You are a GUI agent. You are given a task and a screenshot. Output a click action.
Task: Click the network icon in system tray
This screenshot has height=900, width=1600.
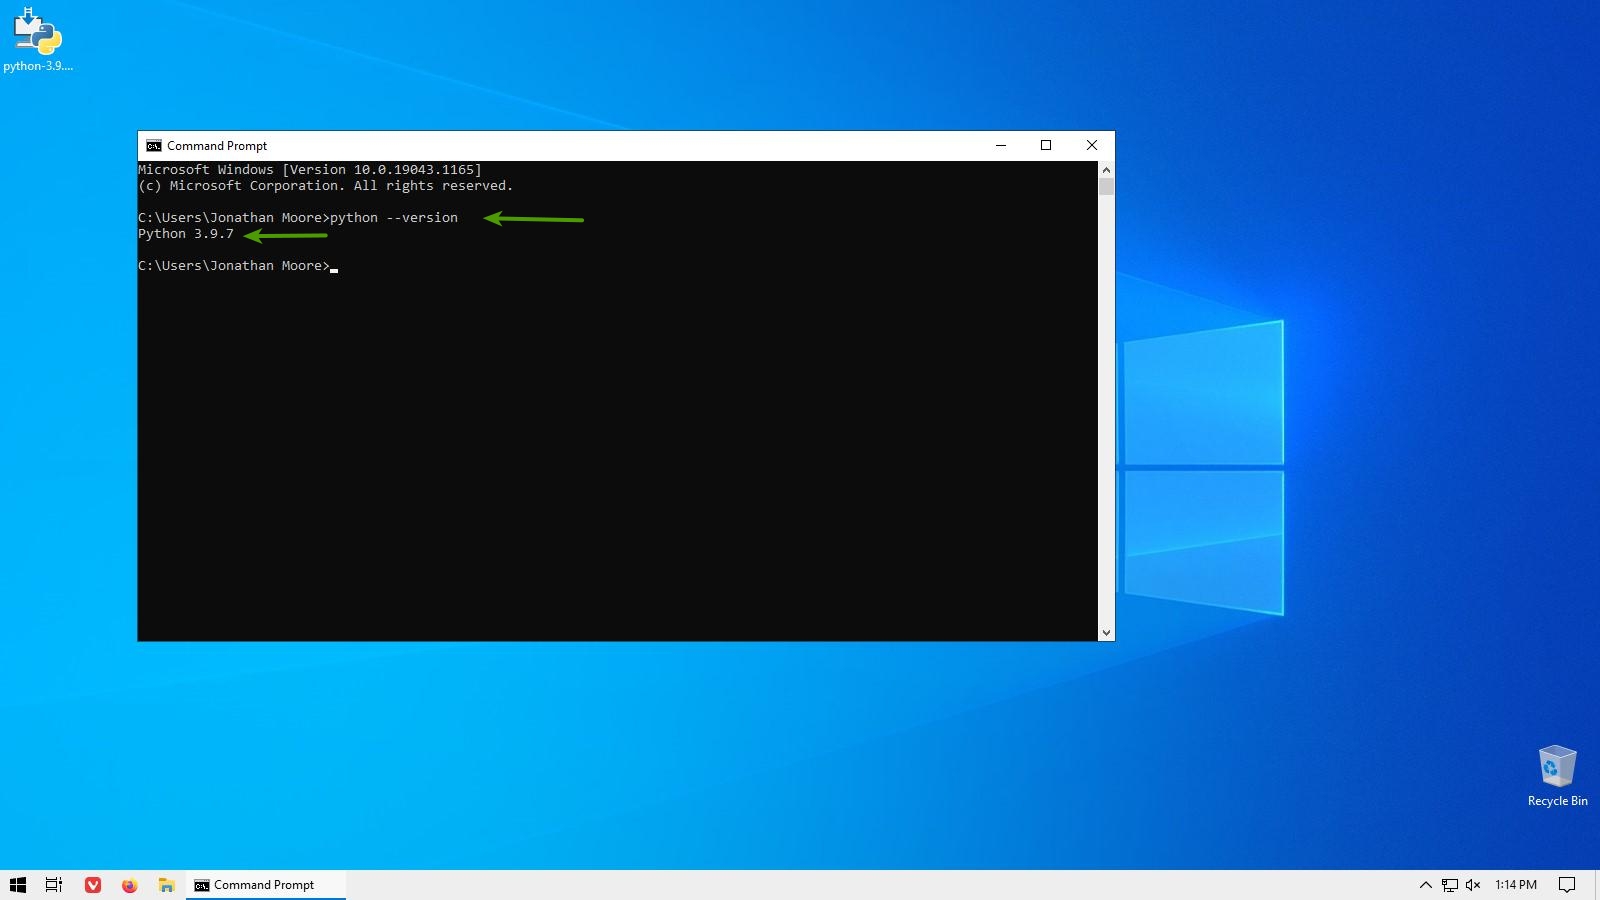click(x=1449, y=885)
